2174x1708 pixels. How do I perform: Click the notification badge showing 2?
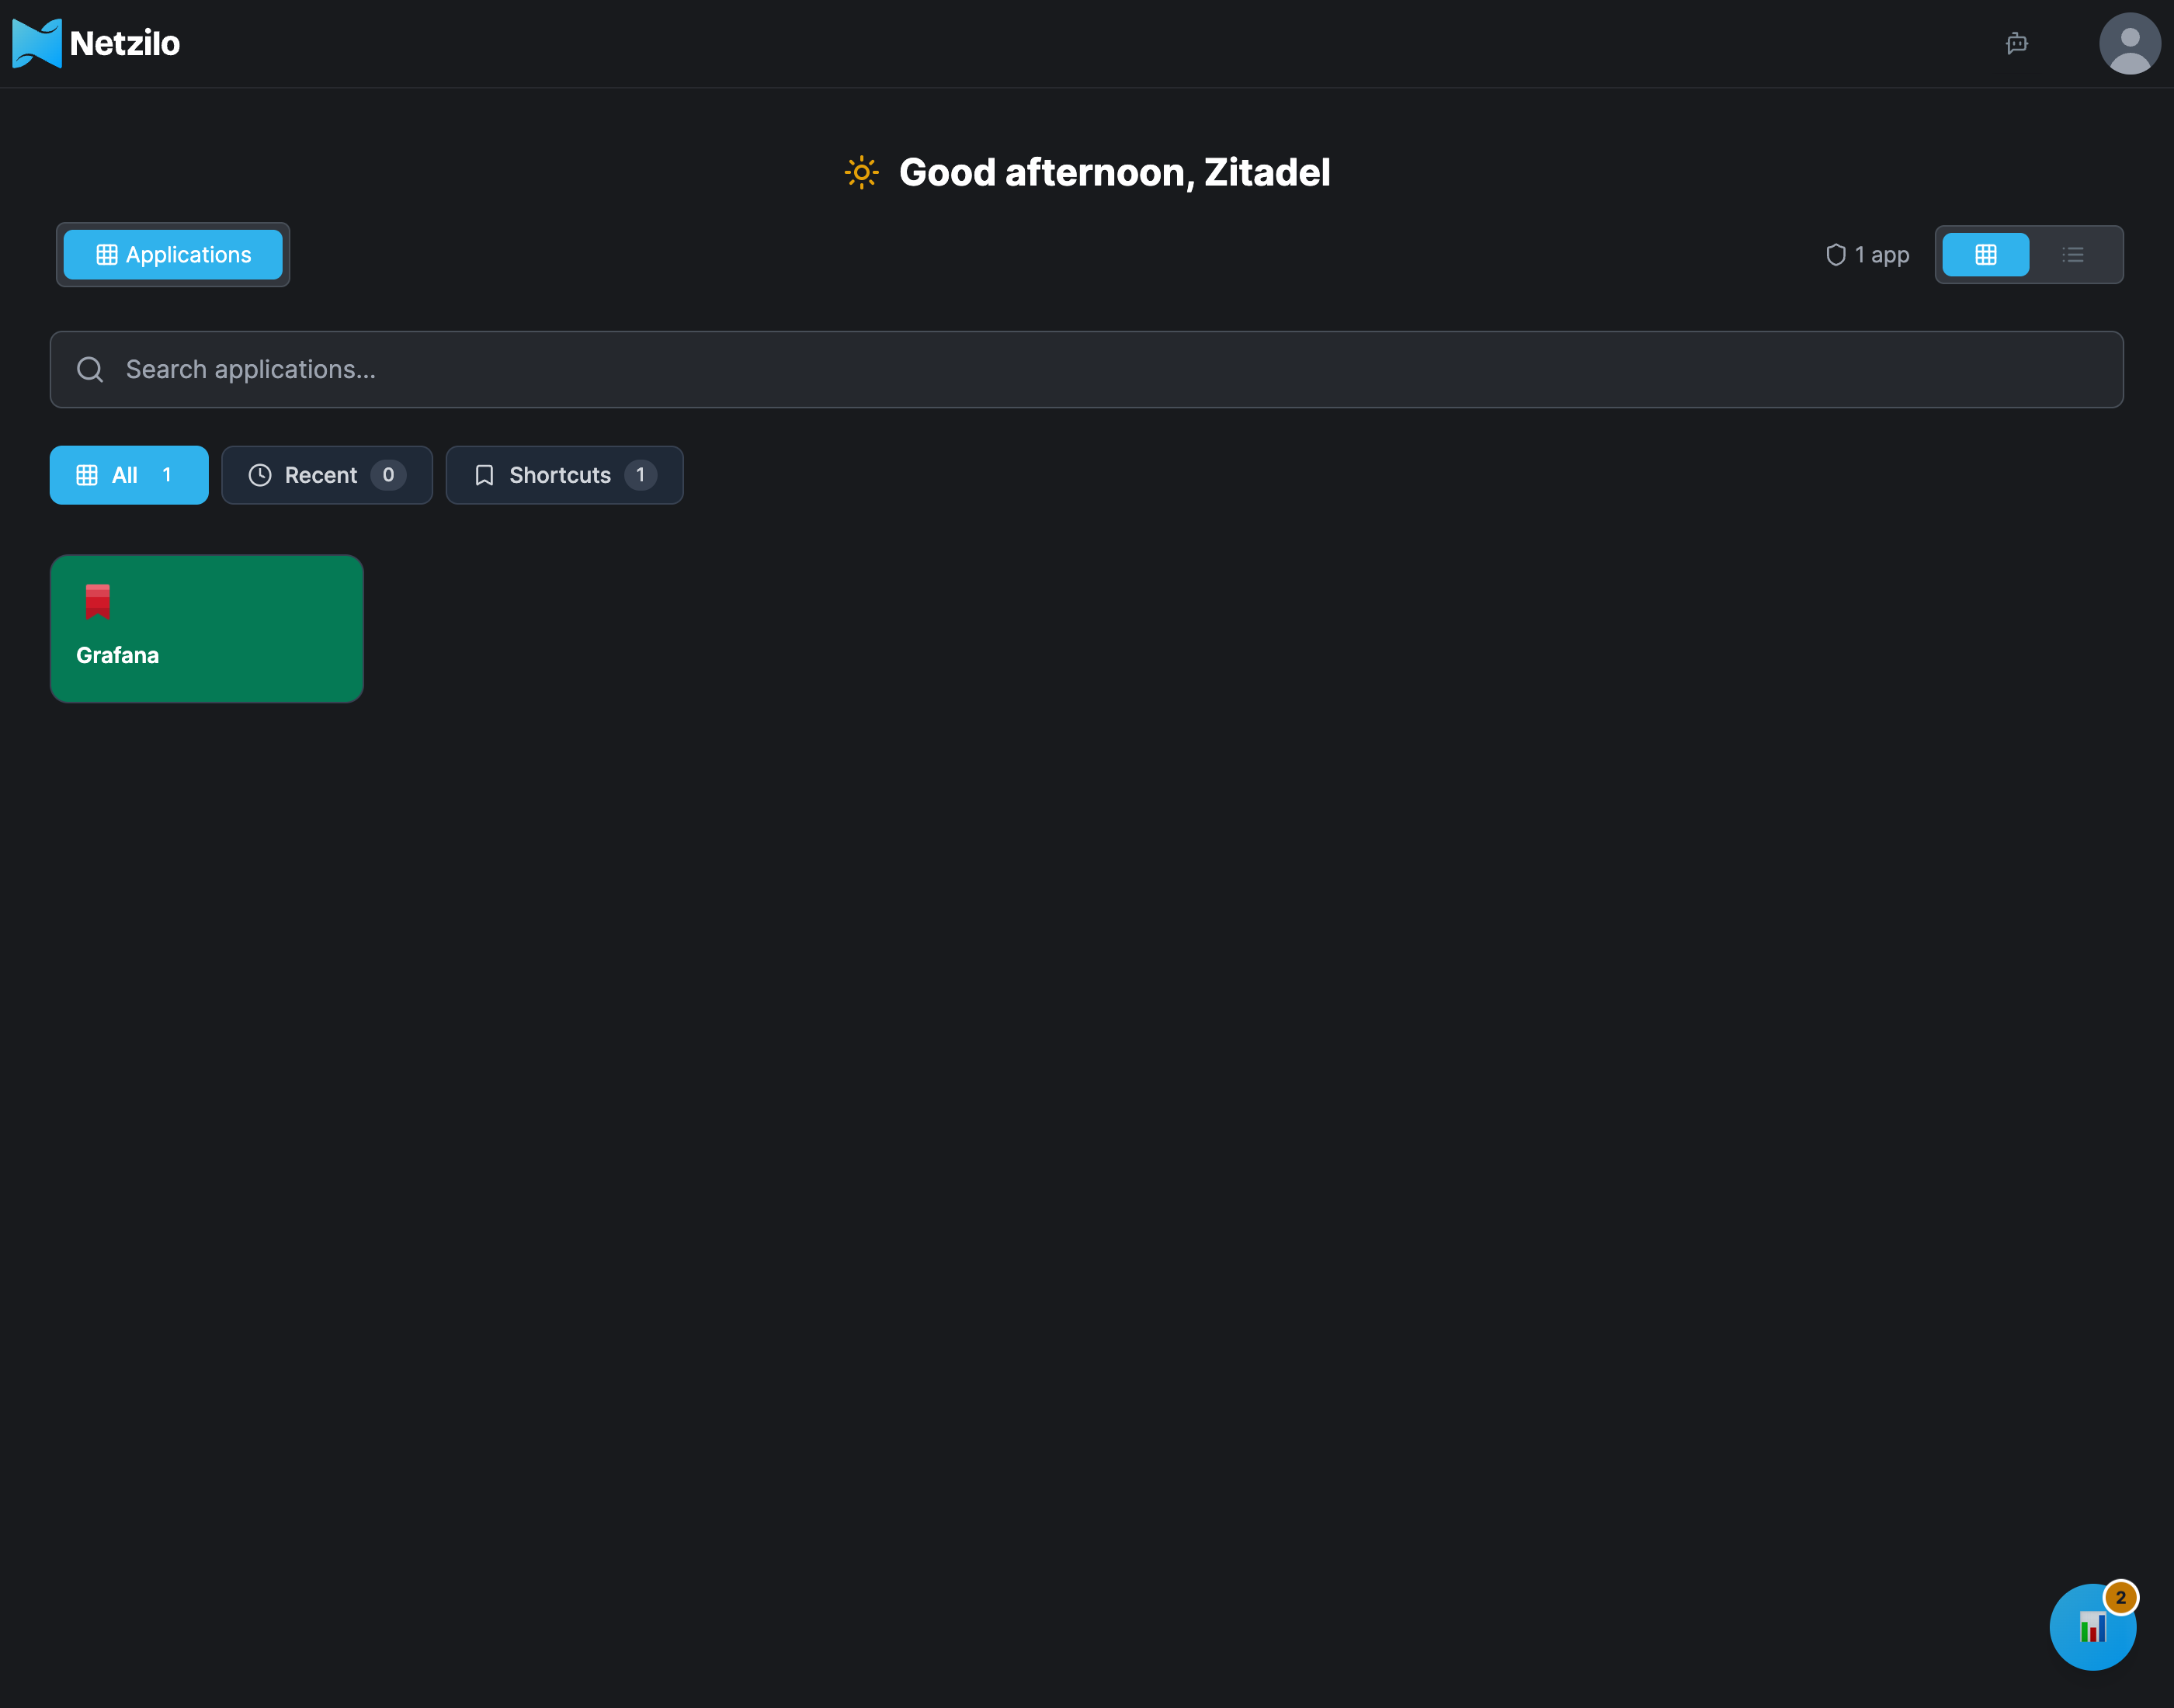[2121, 1597]
